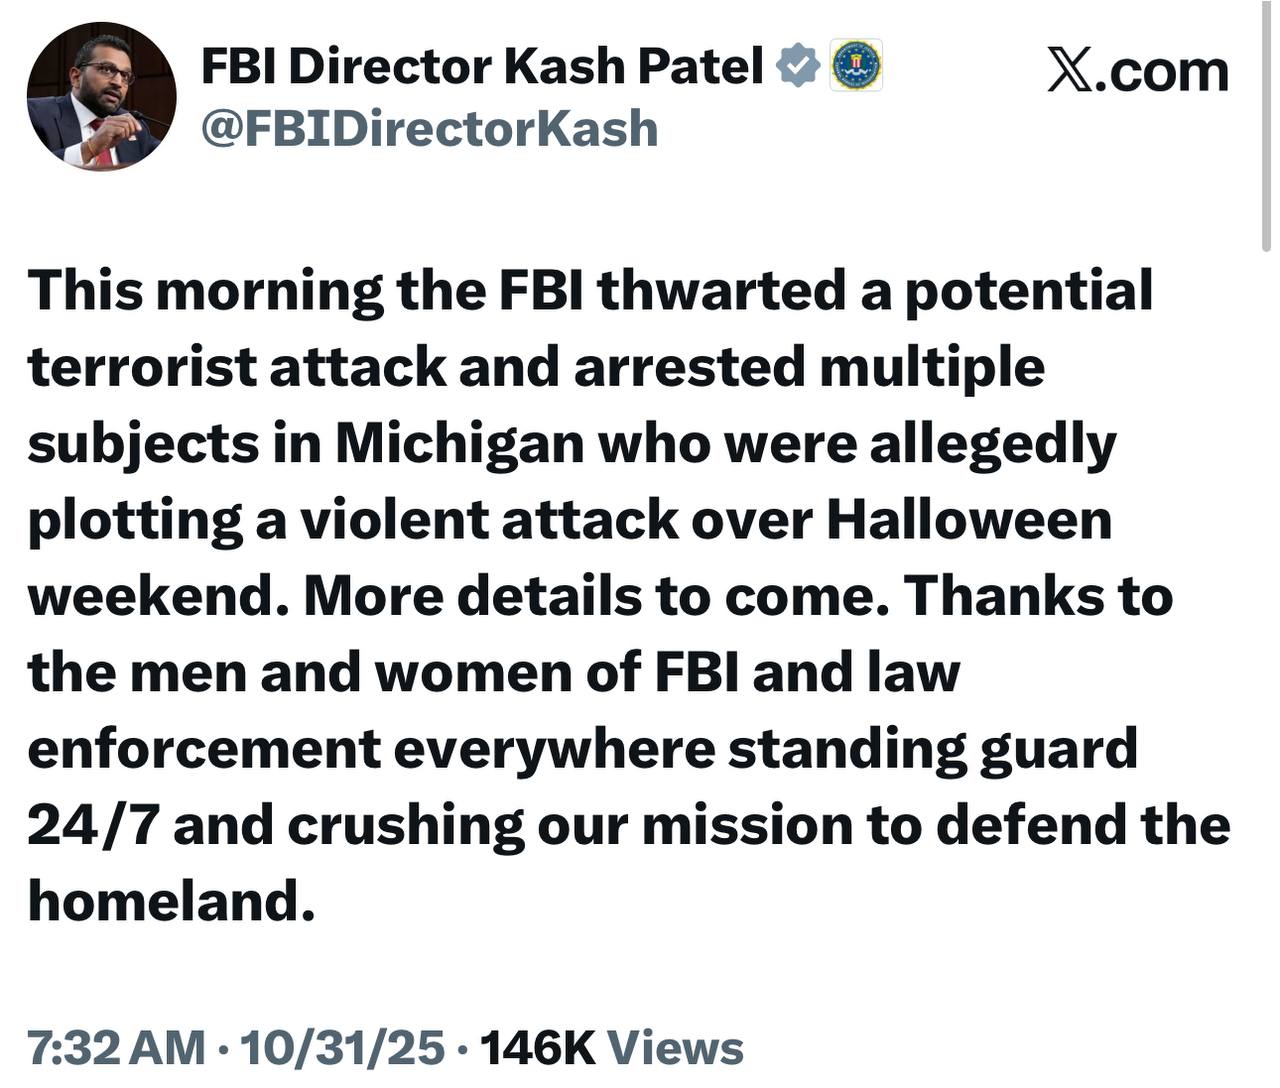Image resolution: width=1280 pixels, height=1088 pixels.
Task: Click the word "allegedly" in the post
Action: click(x=992, y=443)
